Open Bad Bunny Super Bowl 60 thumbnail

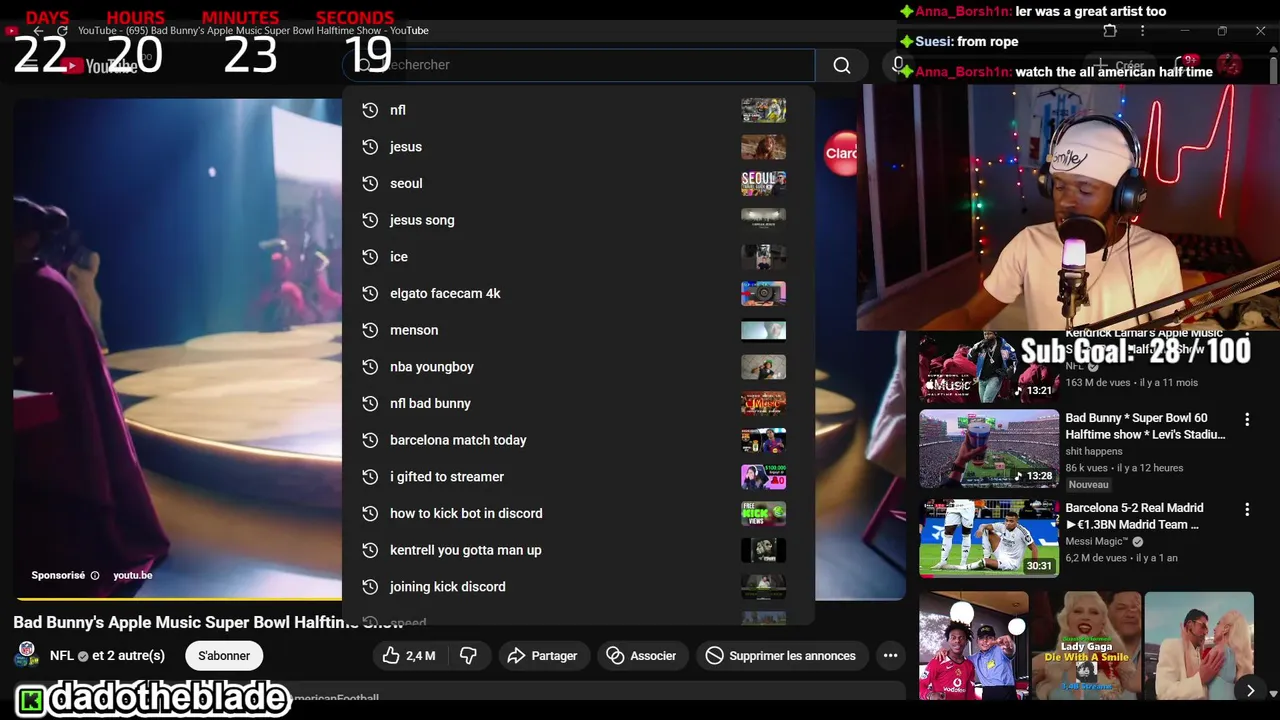coord(989,449)
